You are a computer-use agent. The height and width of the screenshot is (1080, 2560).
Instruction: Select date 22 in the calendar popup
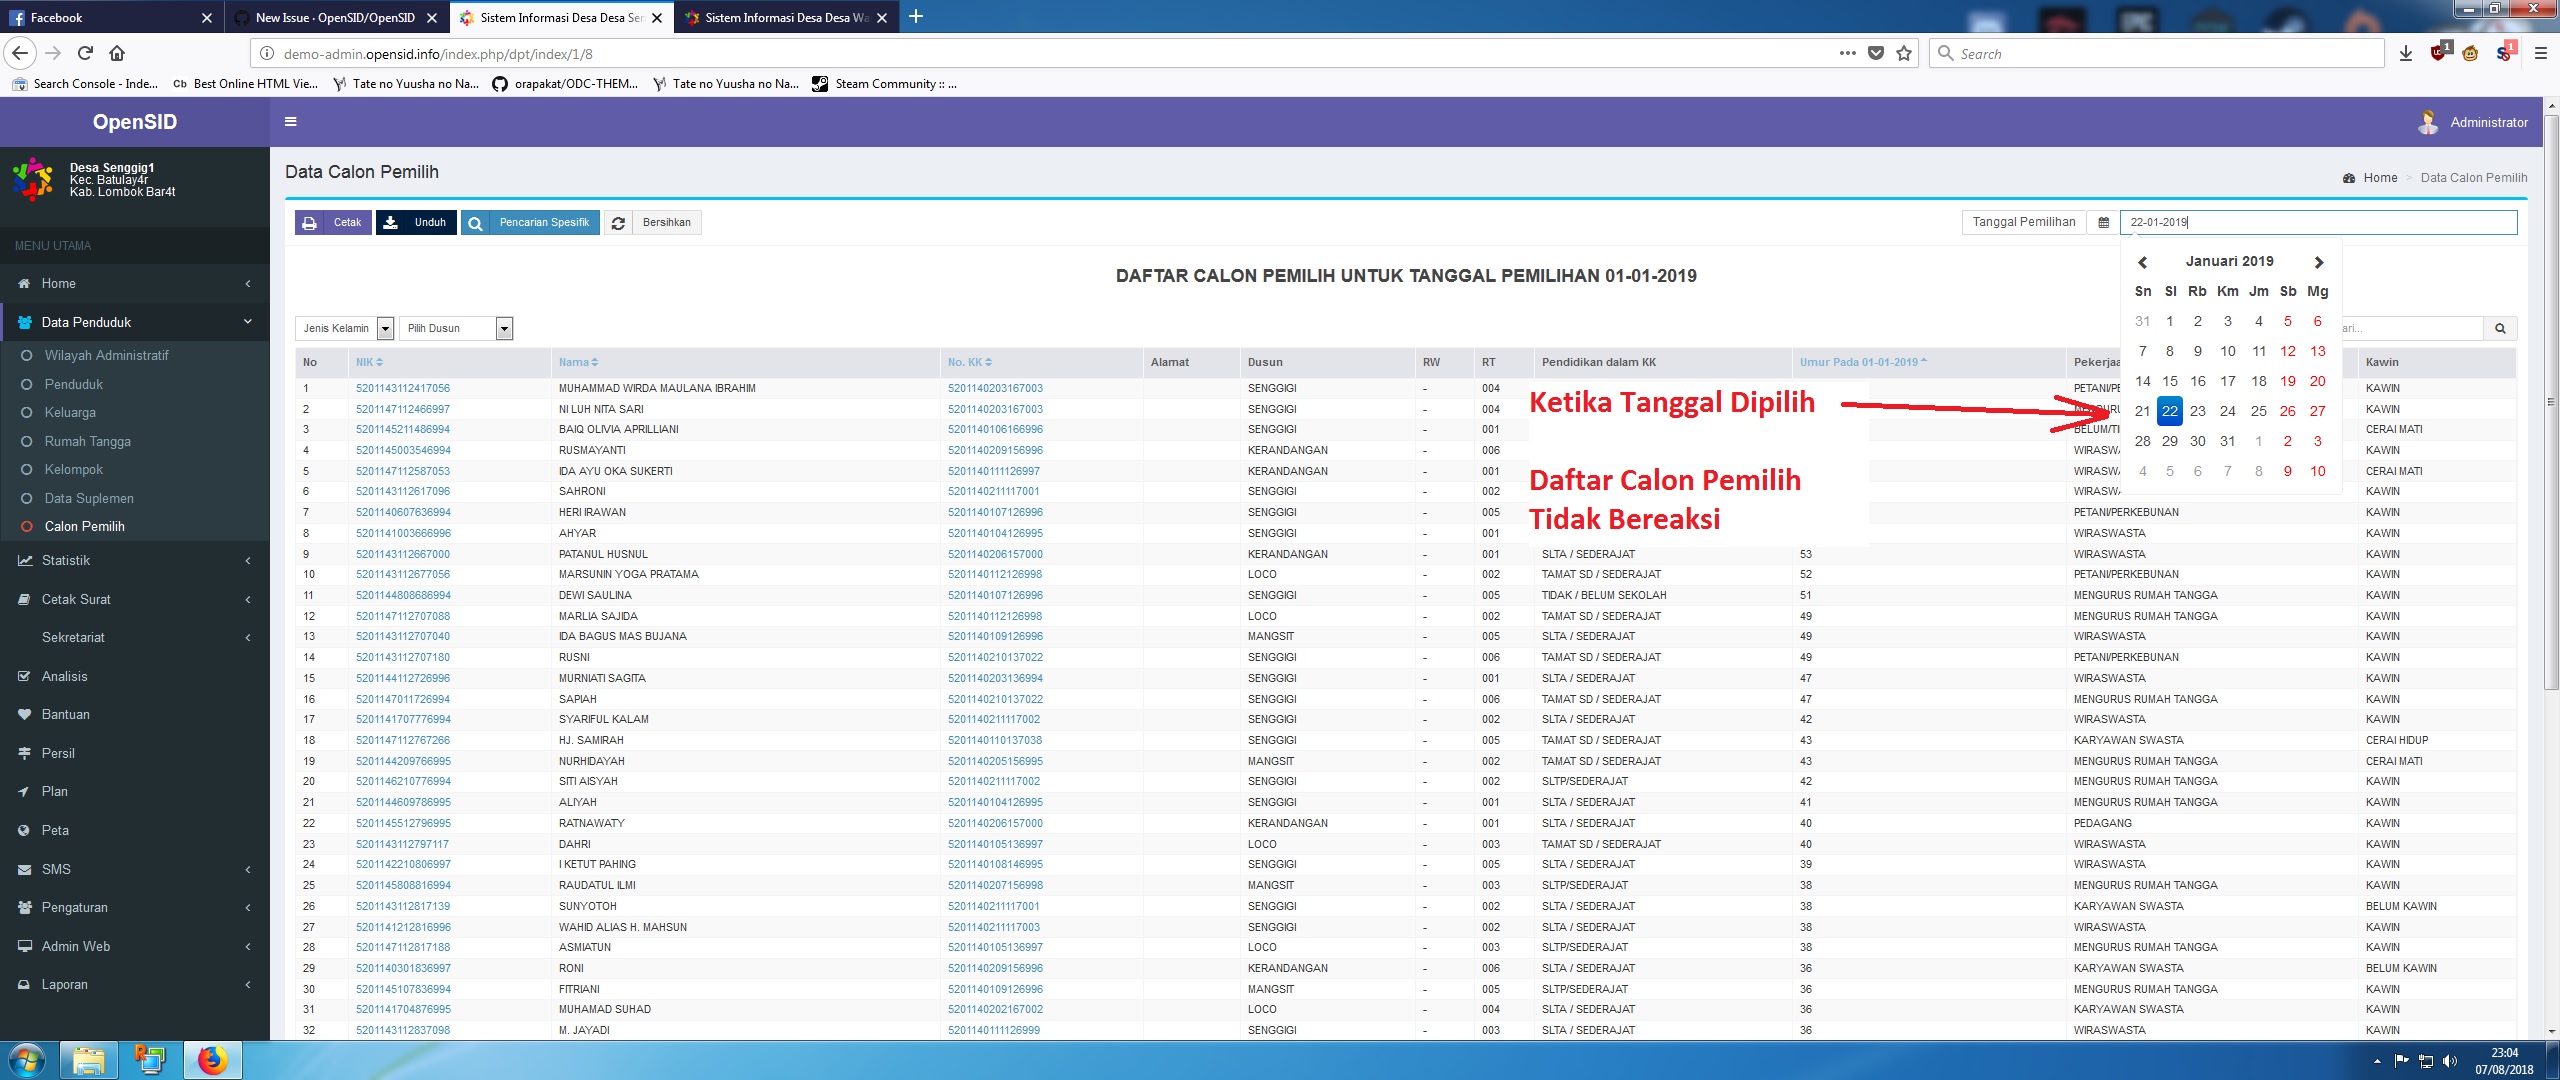(2168, 410)
